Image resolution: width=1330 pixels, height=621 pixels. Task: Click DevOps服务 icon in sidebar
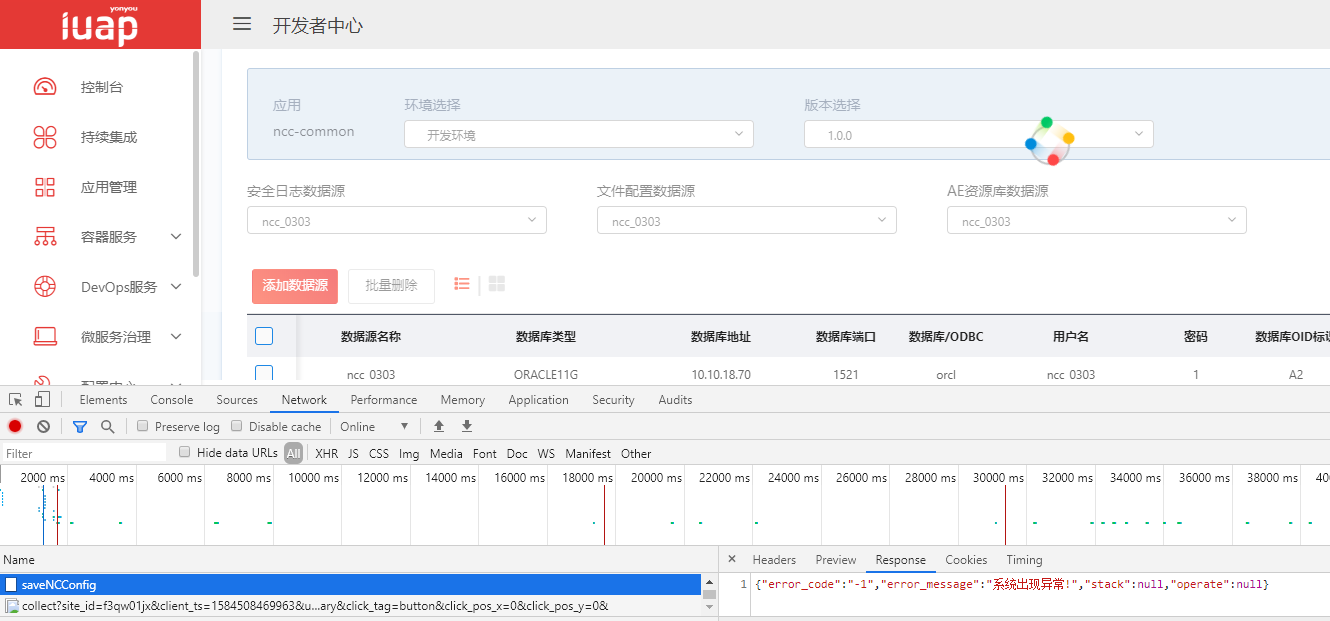pos(45,287)
